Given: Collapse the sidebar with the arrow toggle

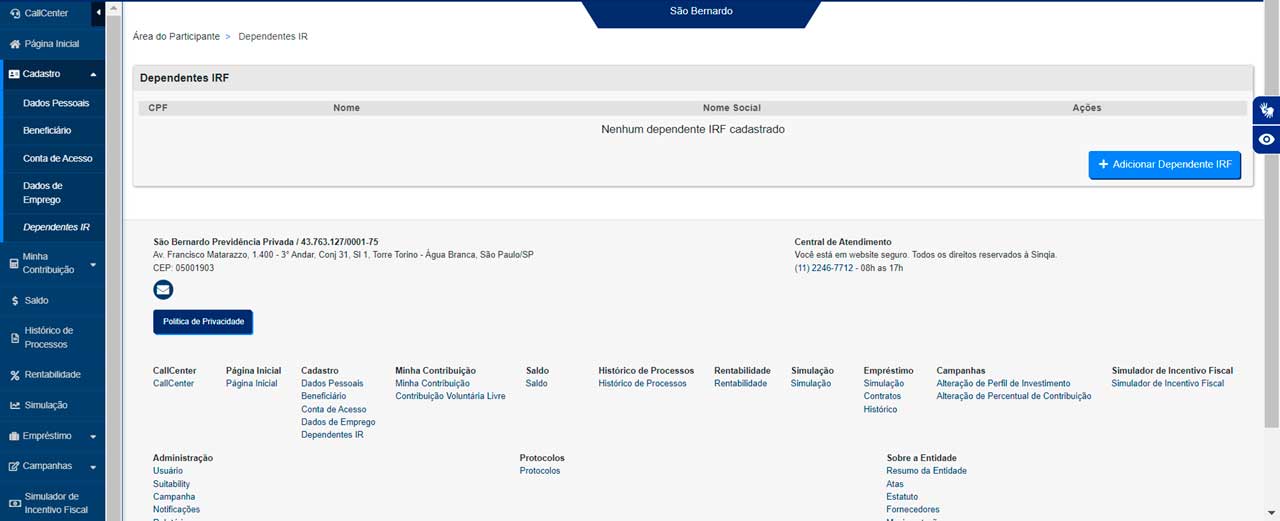Looking at the screenshot, I should click(98, 13).
